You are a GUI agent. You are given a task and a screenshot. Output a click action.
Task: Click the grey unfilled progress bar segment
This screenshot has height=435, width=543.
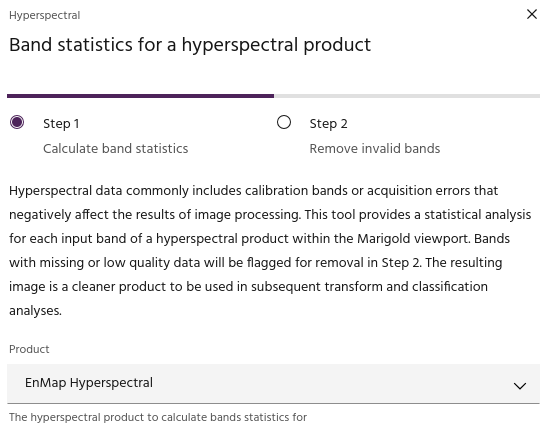407,96
